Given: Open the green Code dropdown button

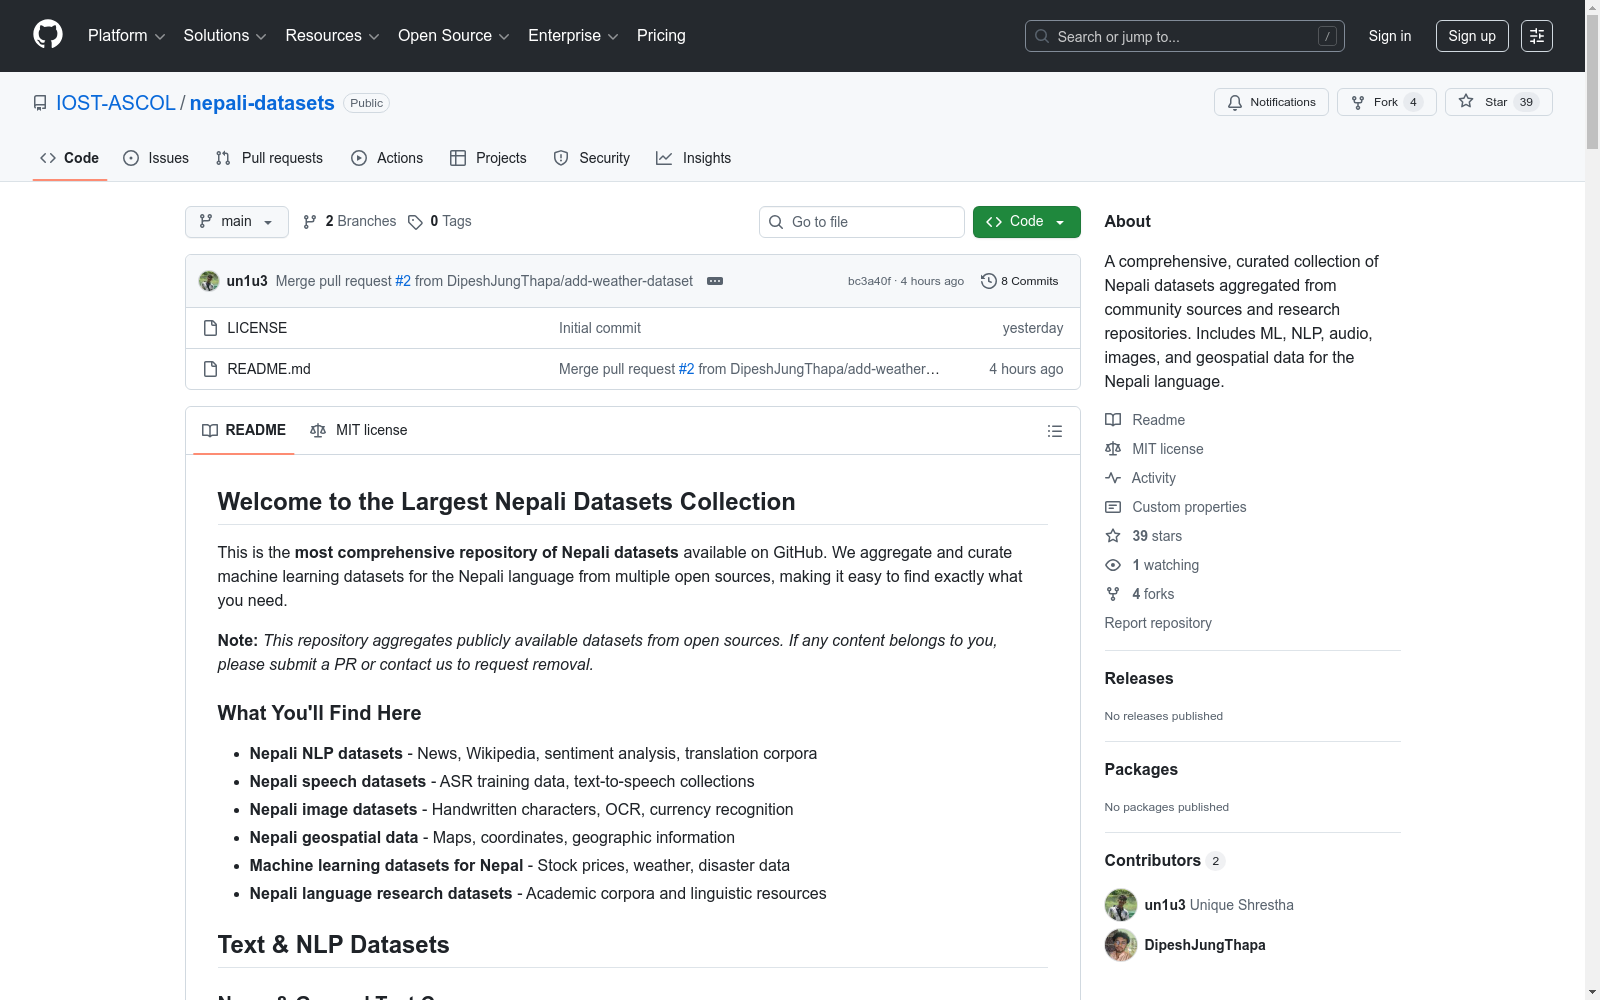Looking at the screenshot, I should click(x=1027, y=222).
